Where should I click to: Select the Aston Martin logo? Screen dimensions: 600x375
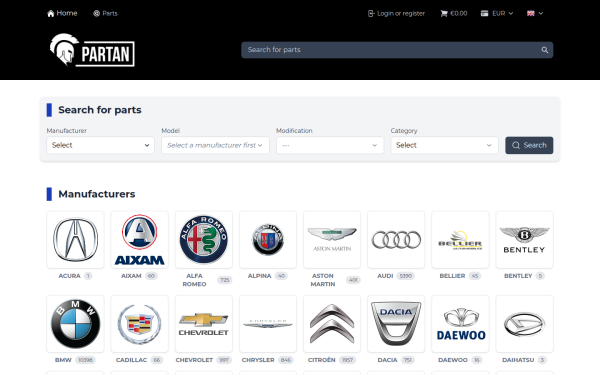(332, 240)
